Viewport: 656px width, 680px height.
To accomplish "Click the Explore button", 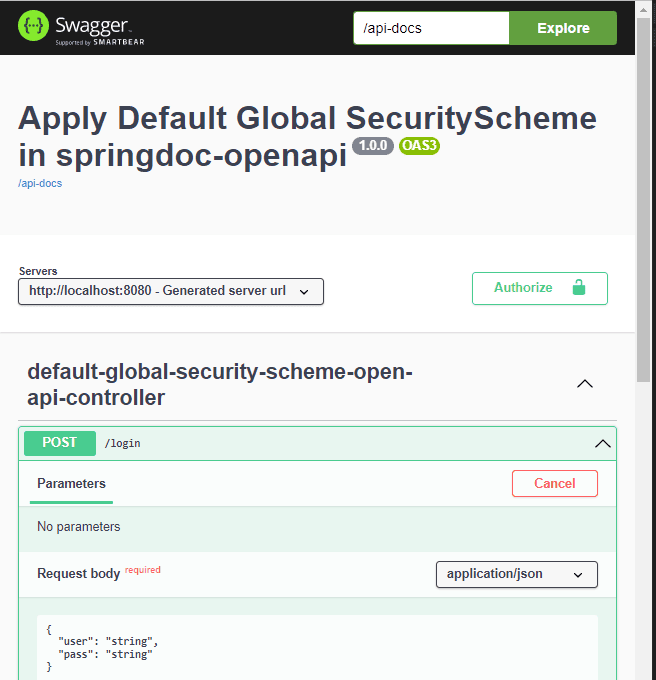I will click(x=563, y=28).
